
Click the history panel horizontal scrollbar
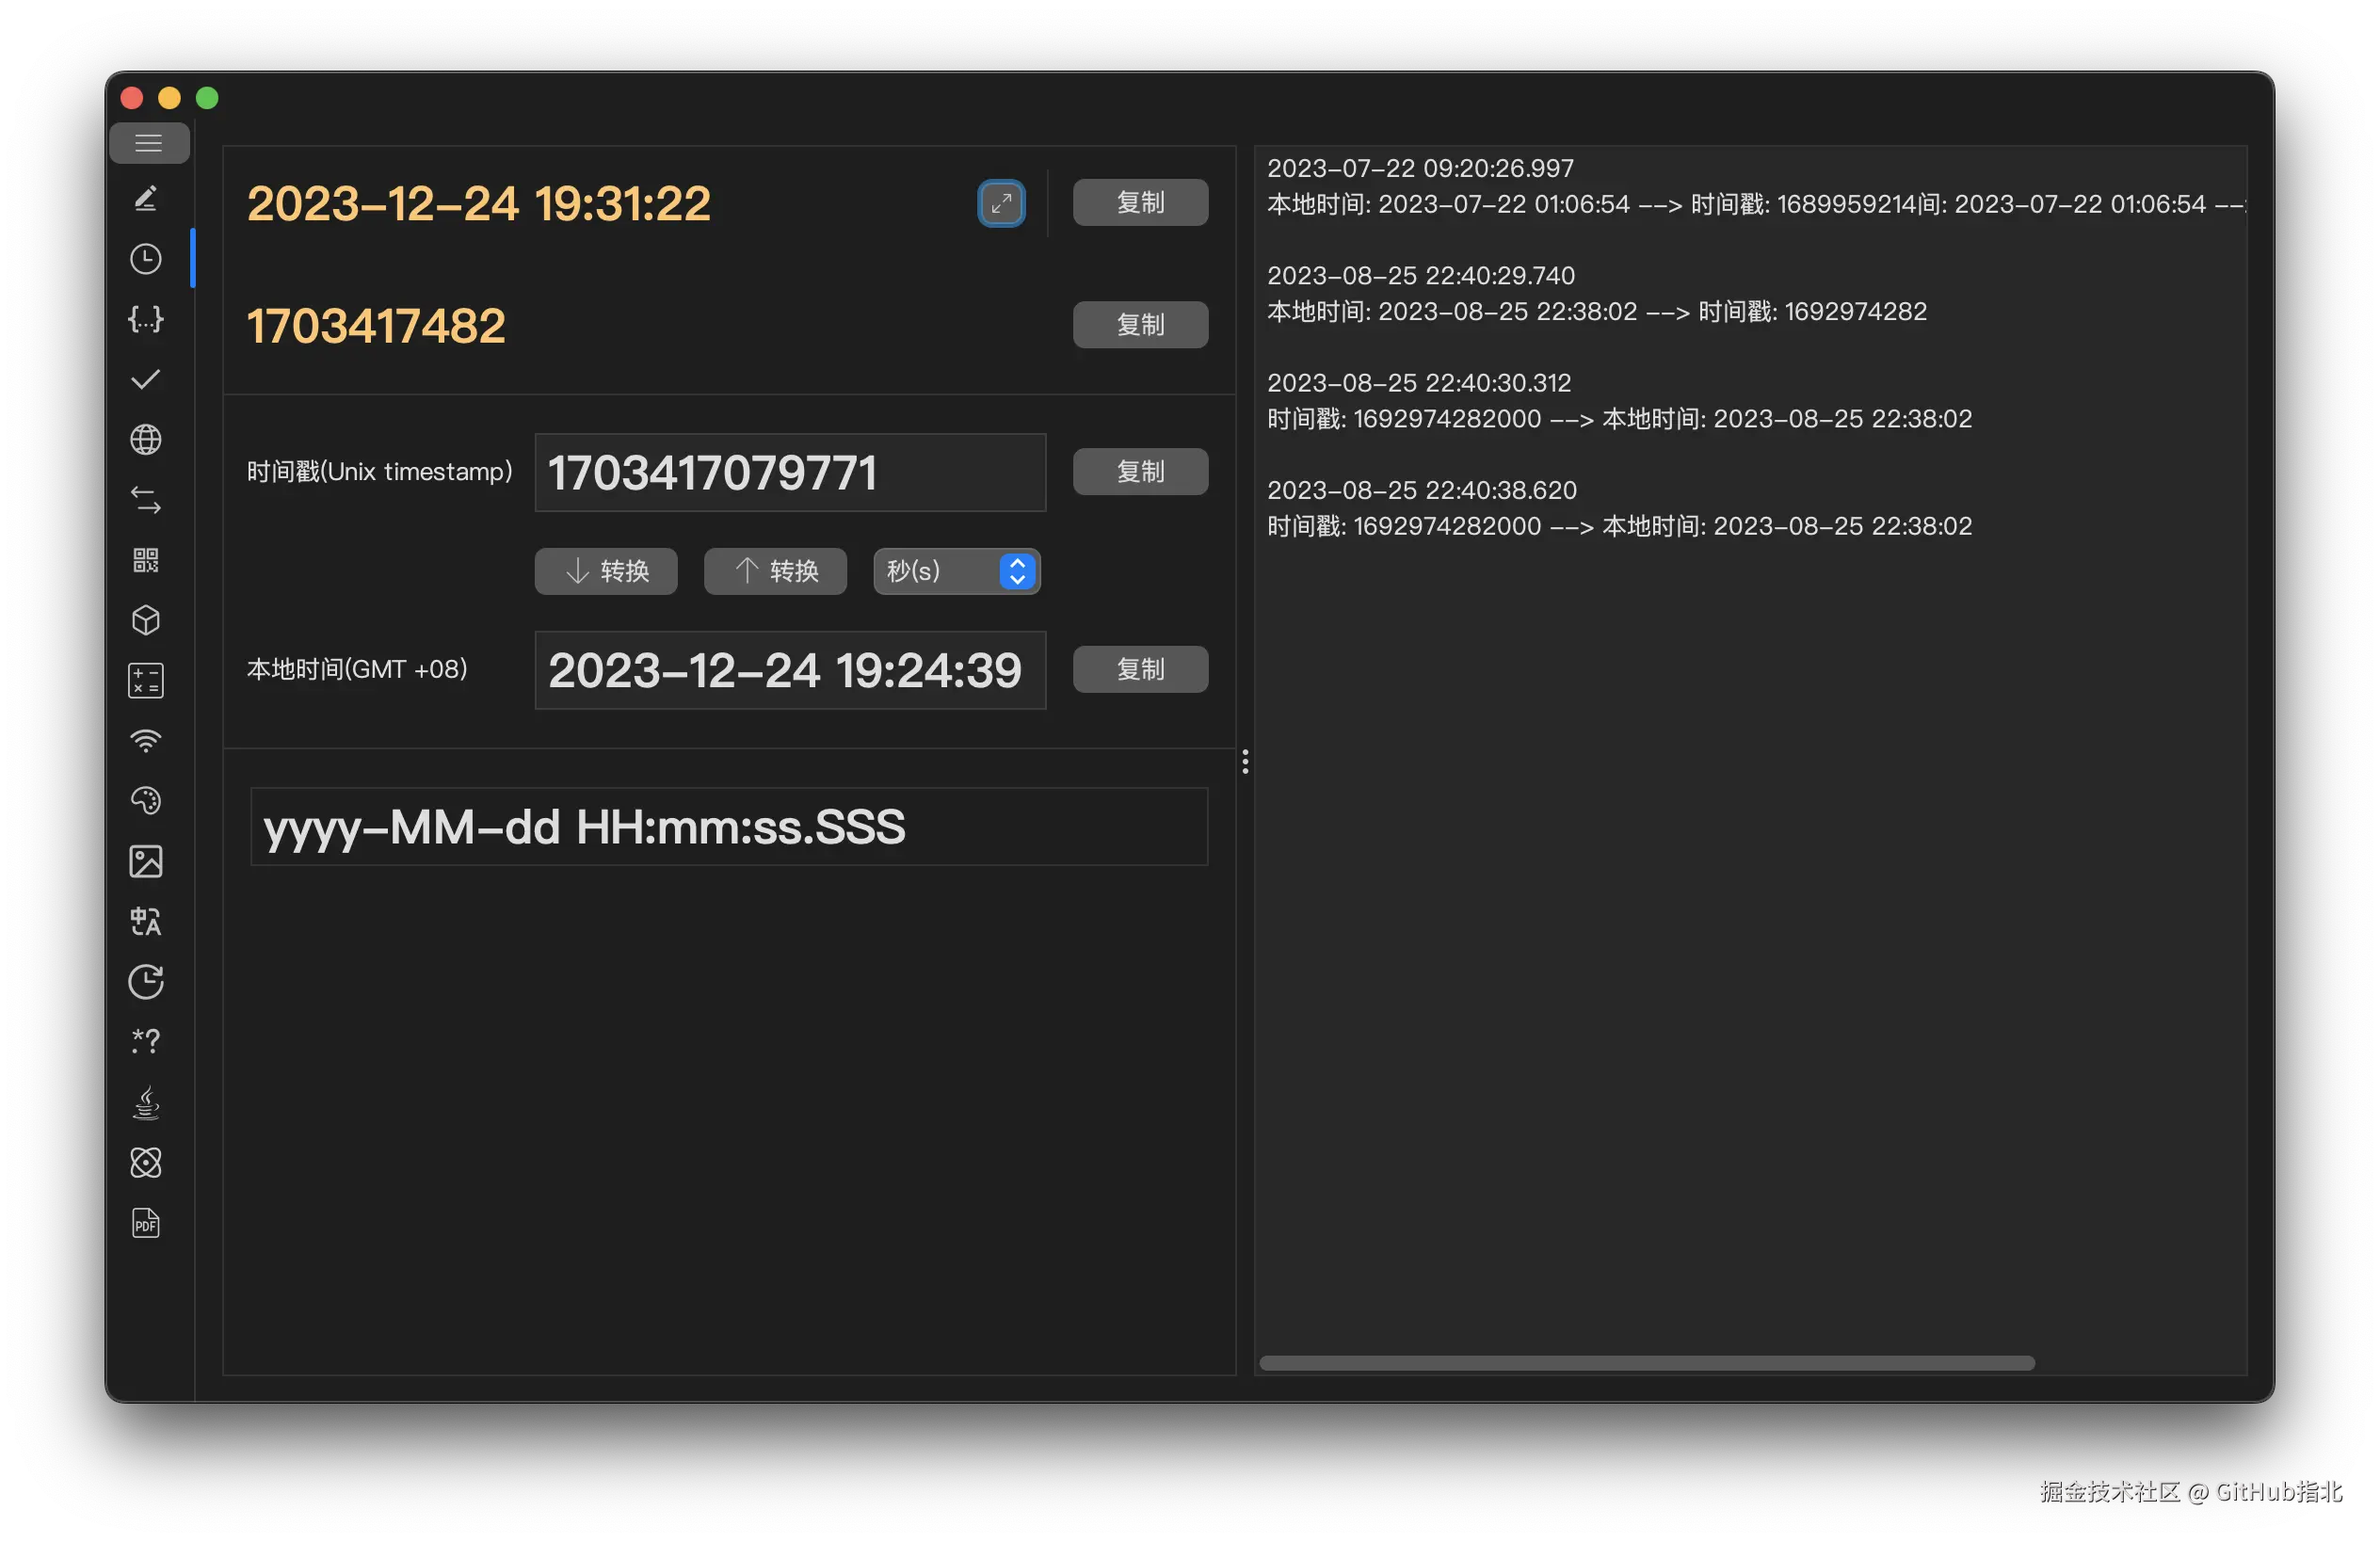tap(1646, 1363)
